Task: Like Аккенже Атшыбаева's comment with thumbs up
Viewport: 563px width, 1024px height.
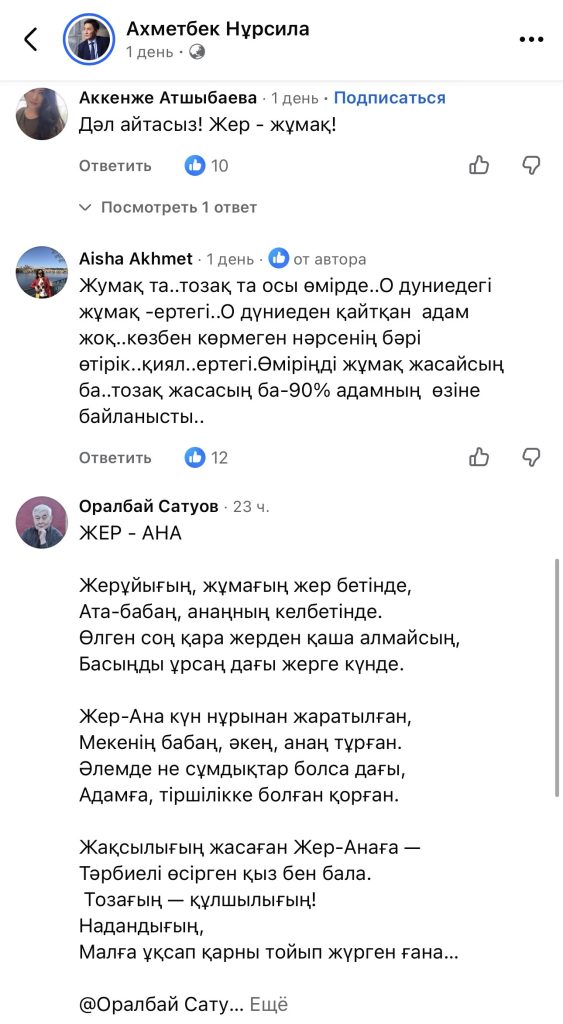Action: (x=479, y=165)
